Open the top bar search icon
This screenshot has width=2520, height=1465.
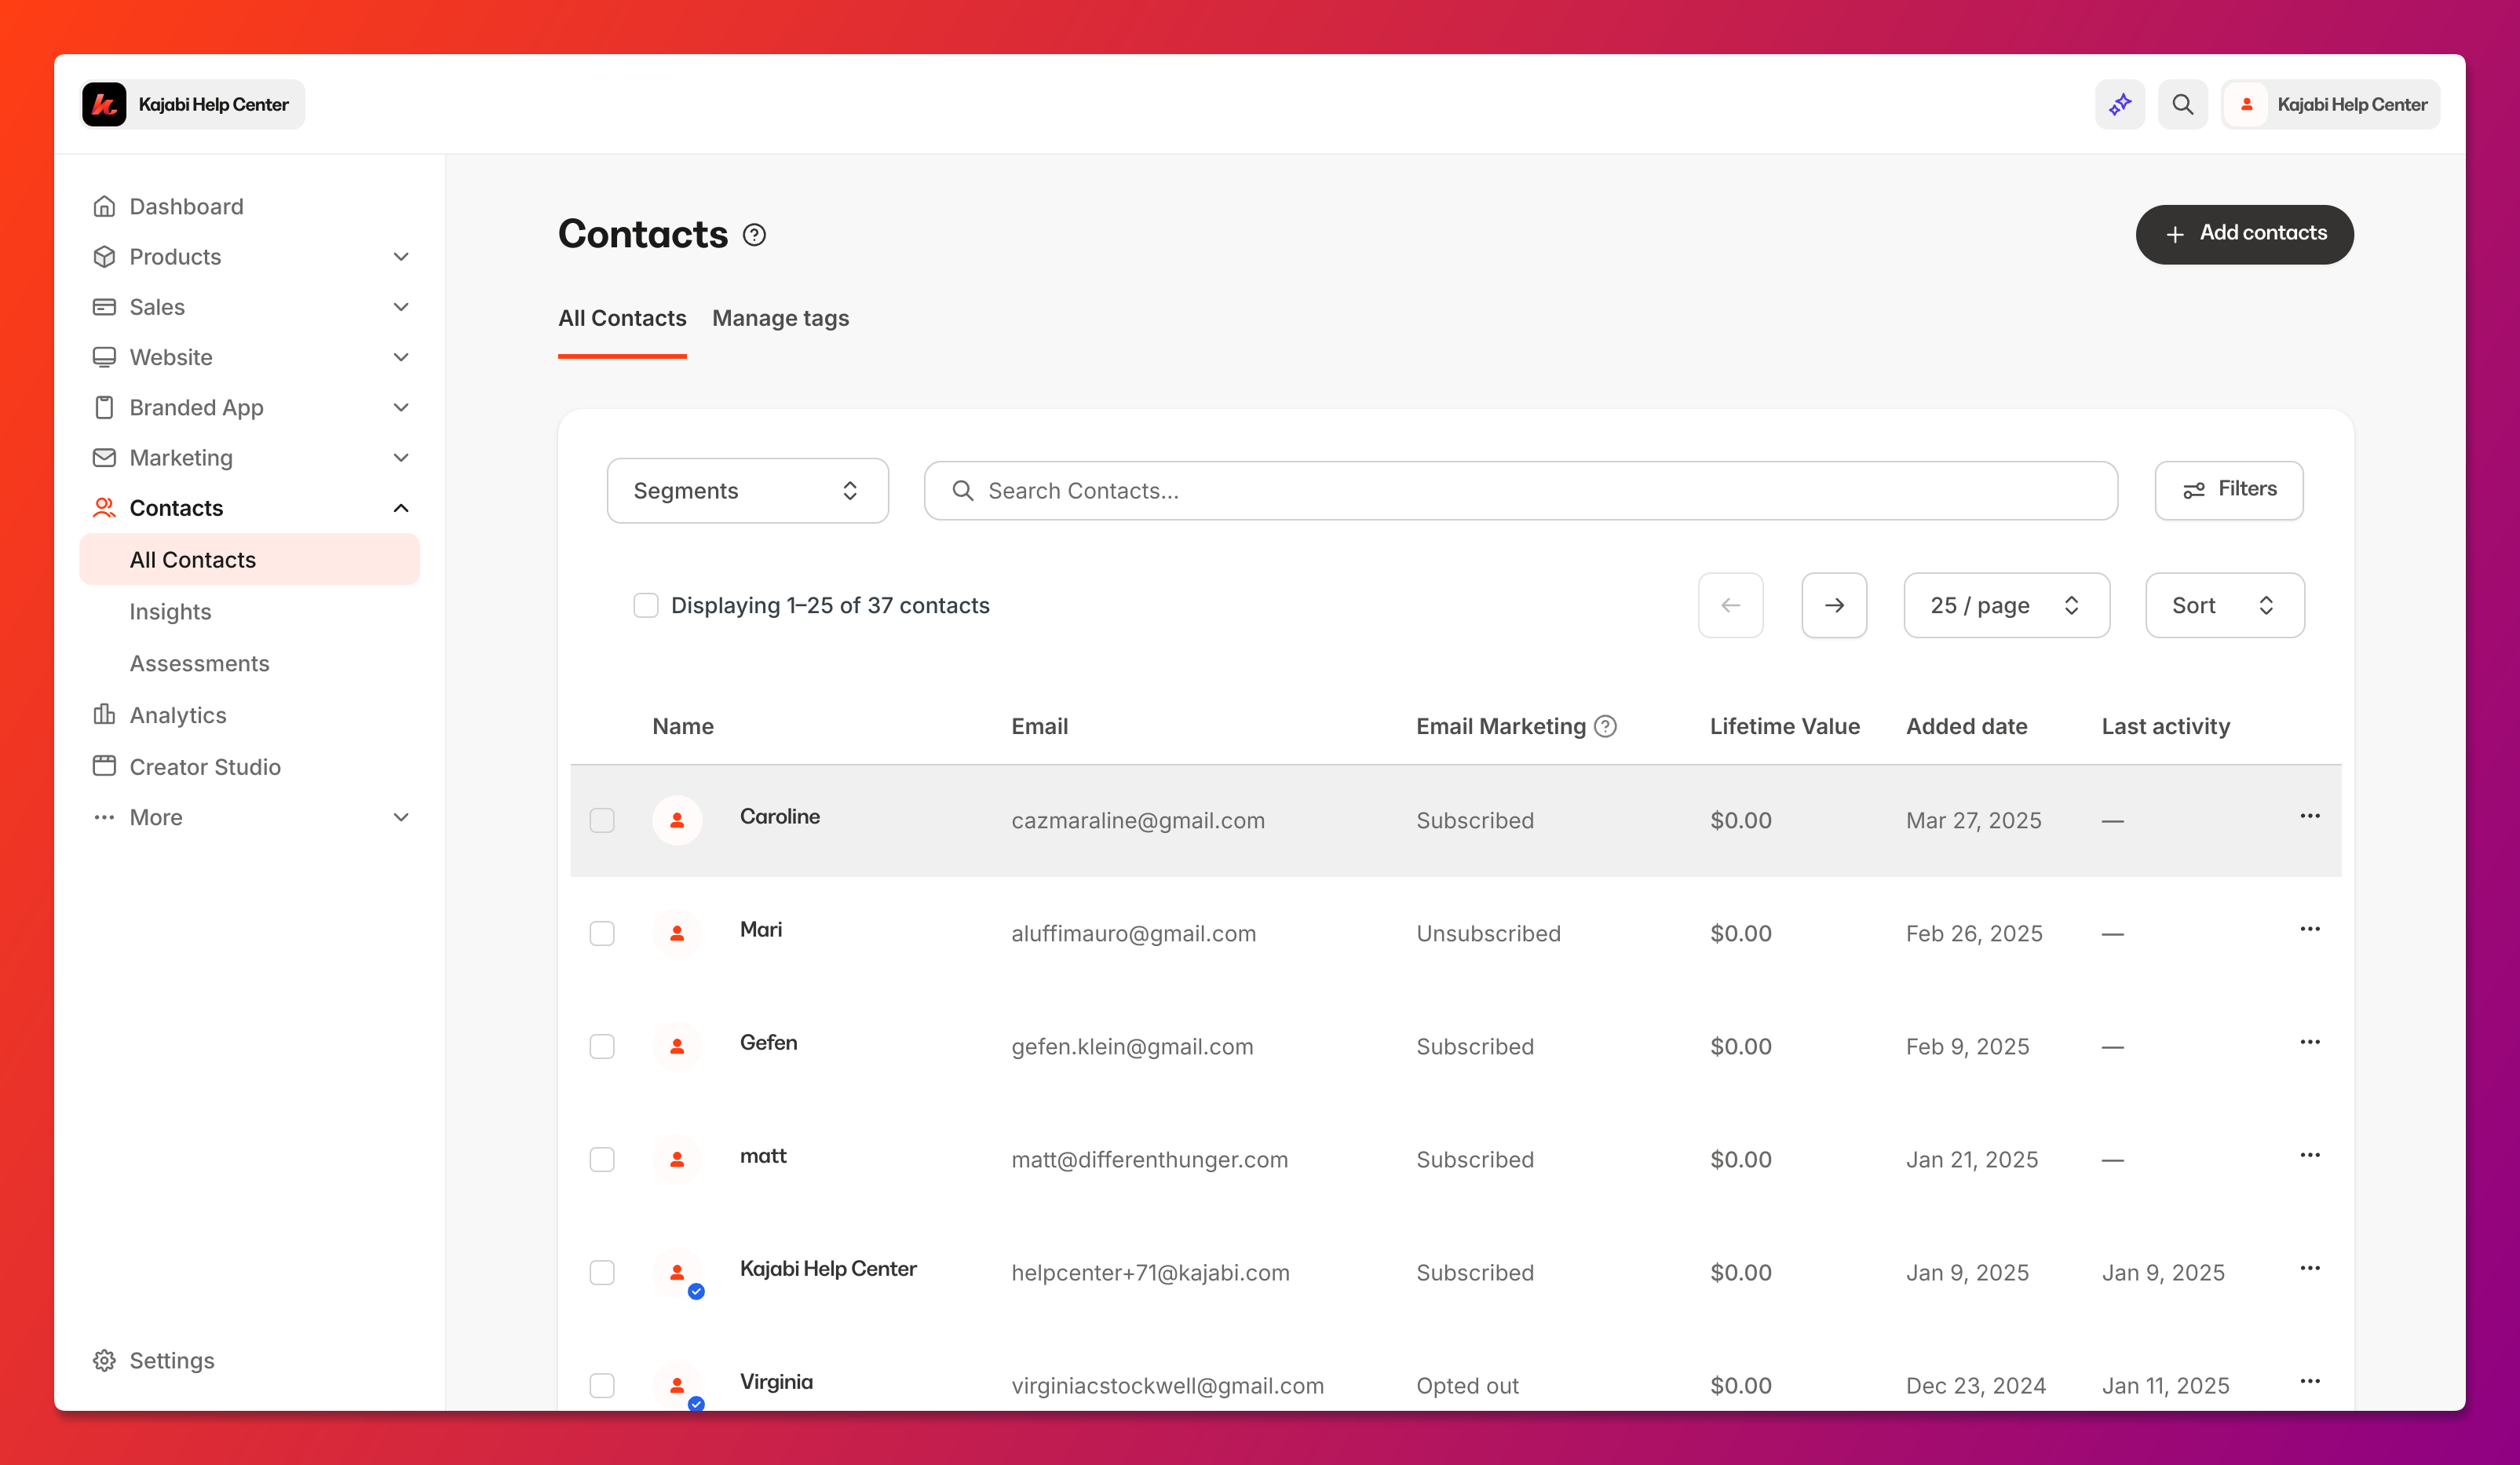(x=2182, y=104)
